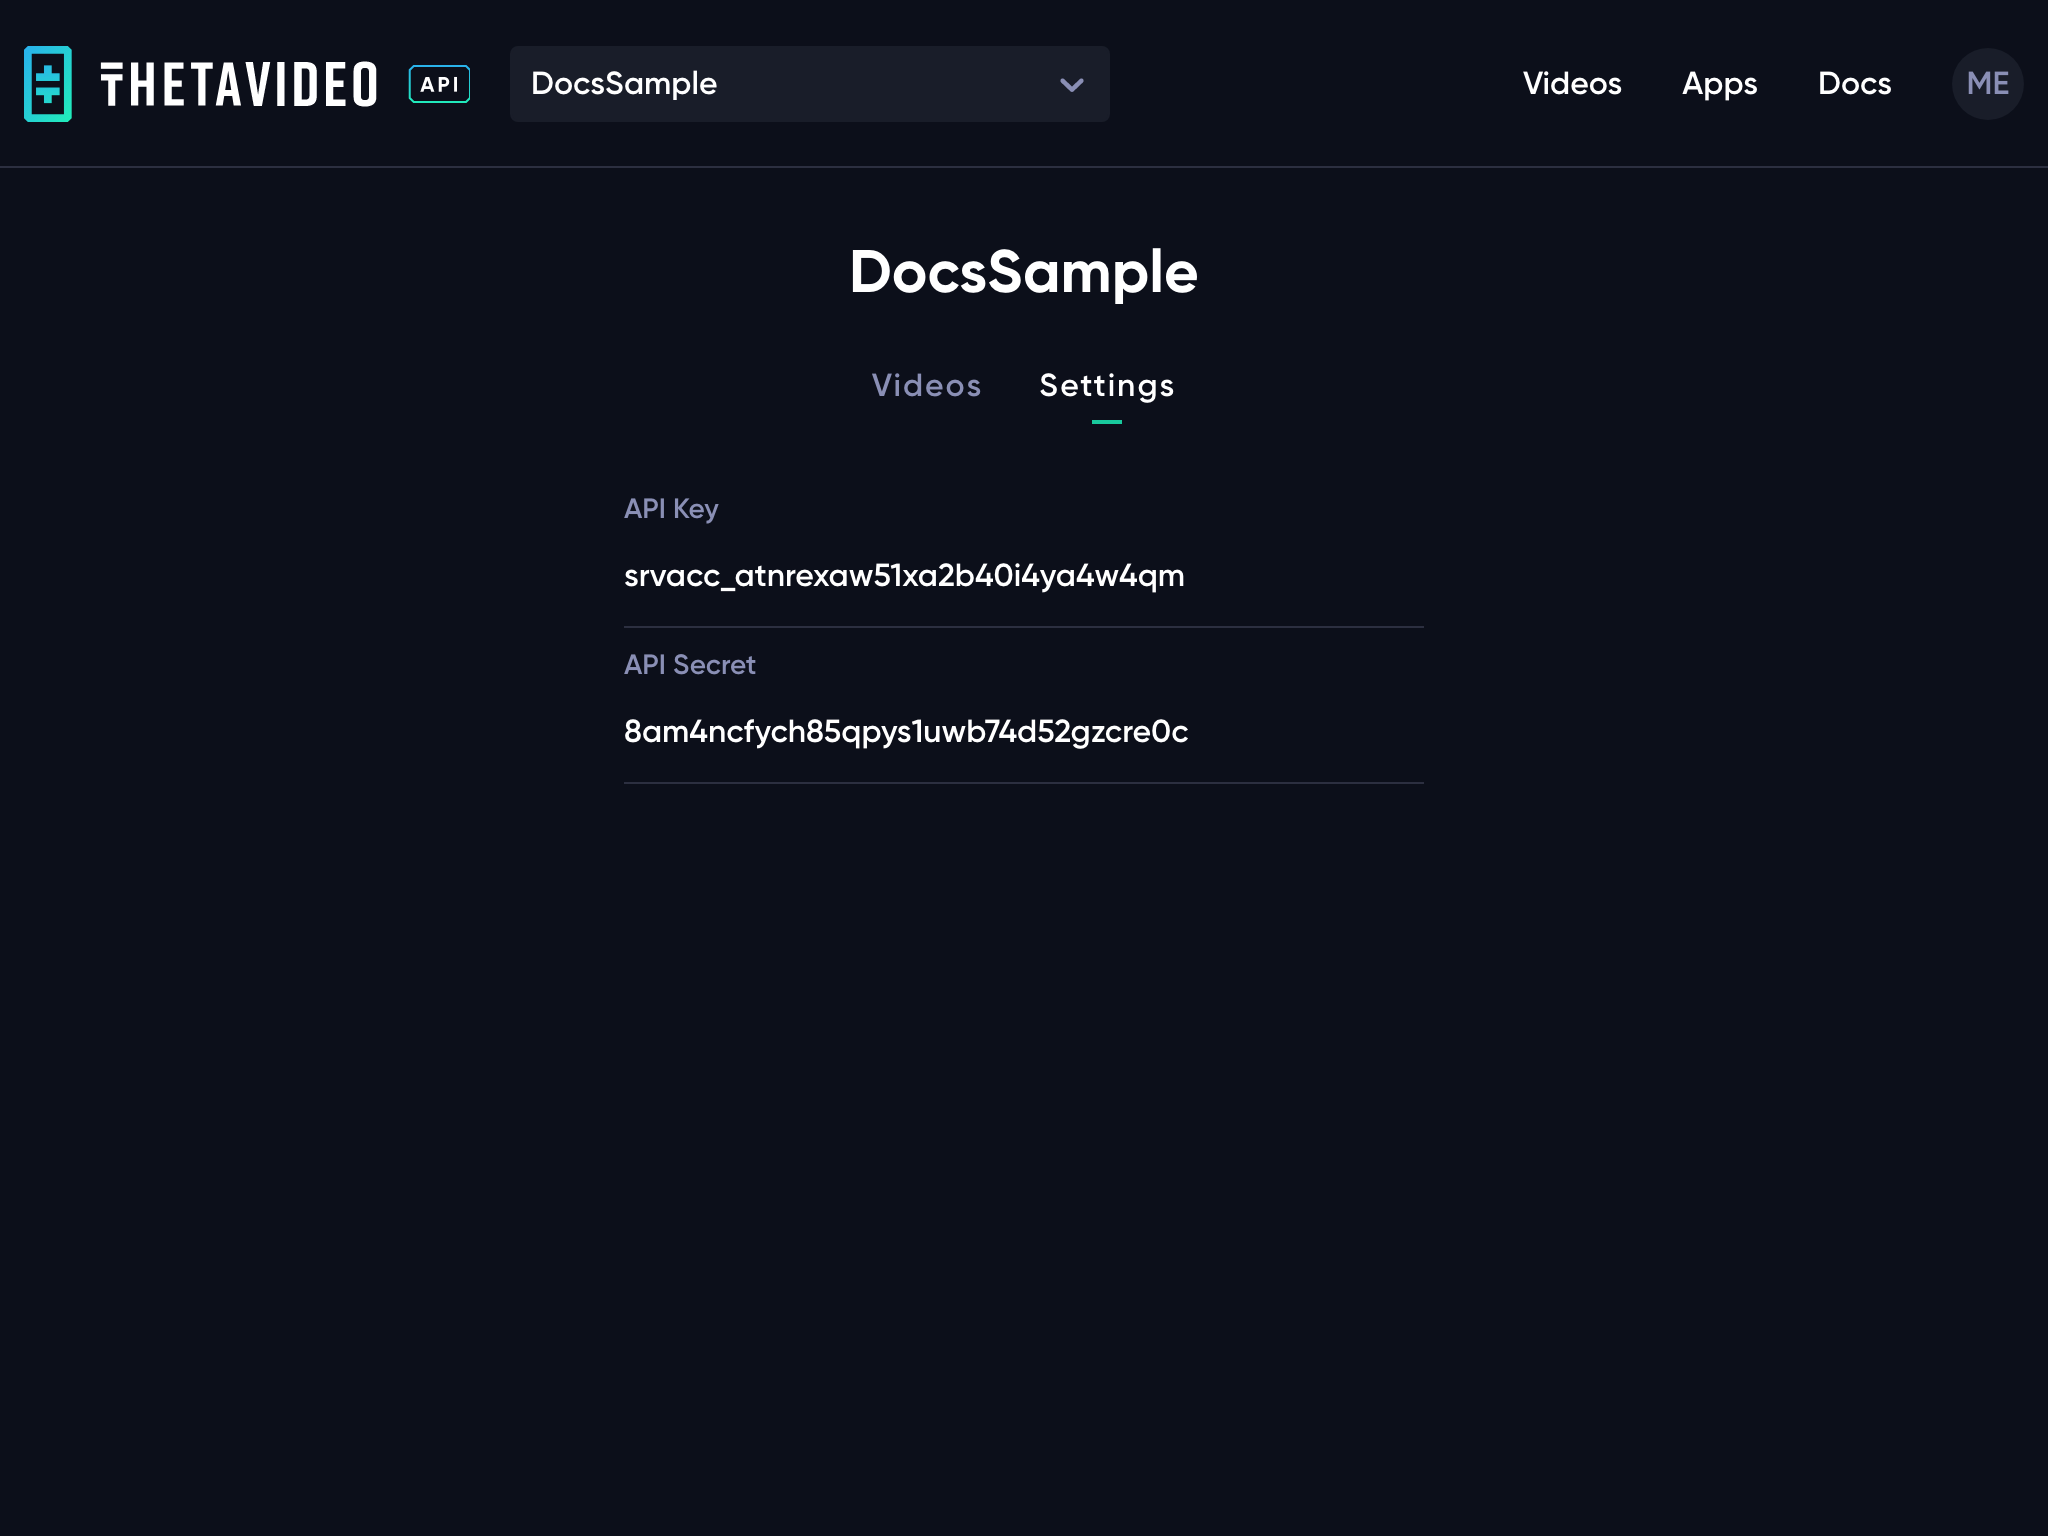This screenshot has height=1536, width=2048.
Task: Open Apps in top navigation
Action: click(1719, 84)
